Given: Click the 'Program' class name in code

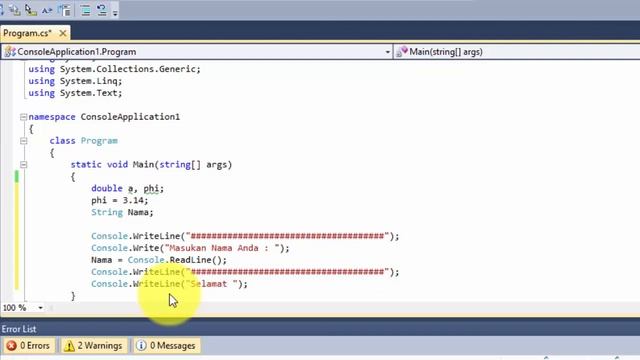Looking at the screenshot, I should [x=99, y=141].
